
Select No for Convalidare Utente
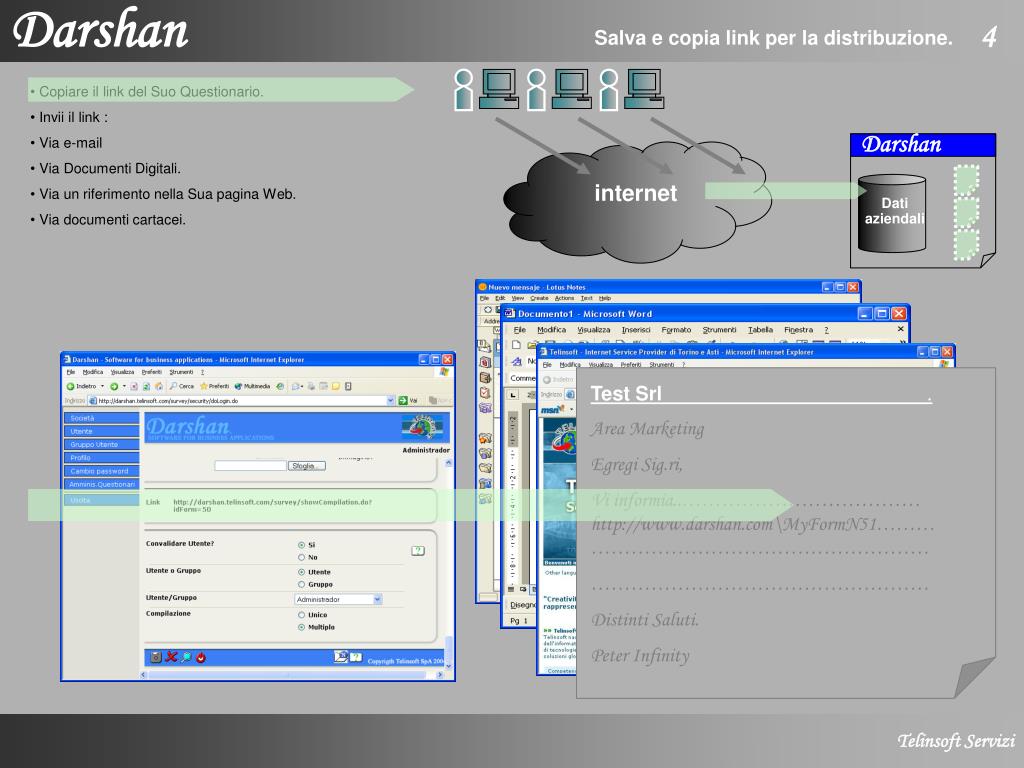[301, 557]
